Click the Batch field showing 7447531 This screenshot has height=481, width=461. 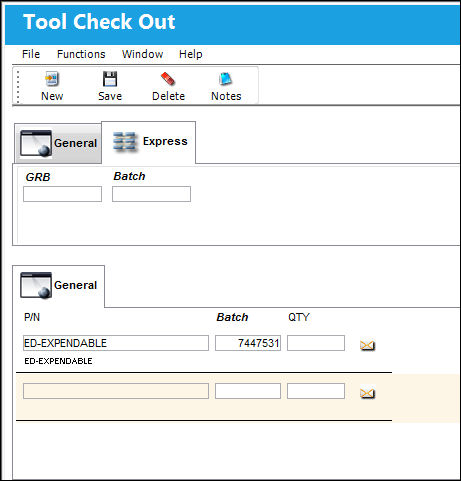tap(248, 343)
